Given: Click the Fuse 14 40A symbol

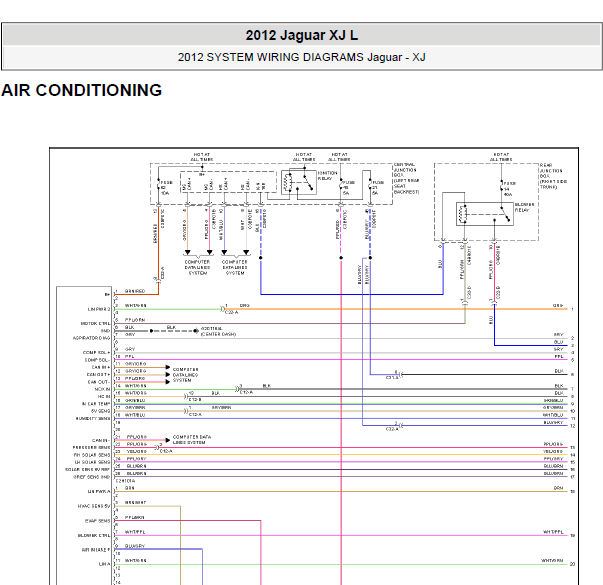Looking at the screenshot, I should [x=501, y=187].
